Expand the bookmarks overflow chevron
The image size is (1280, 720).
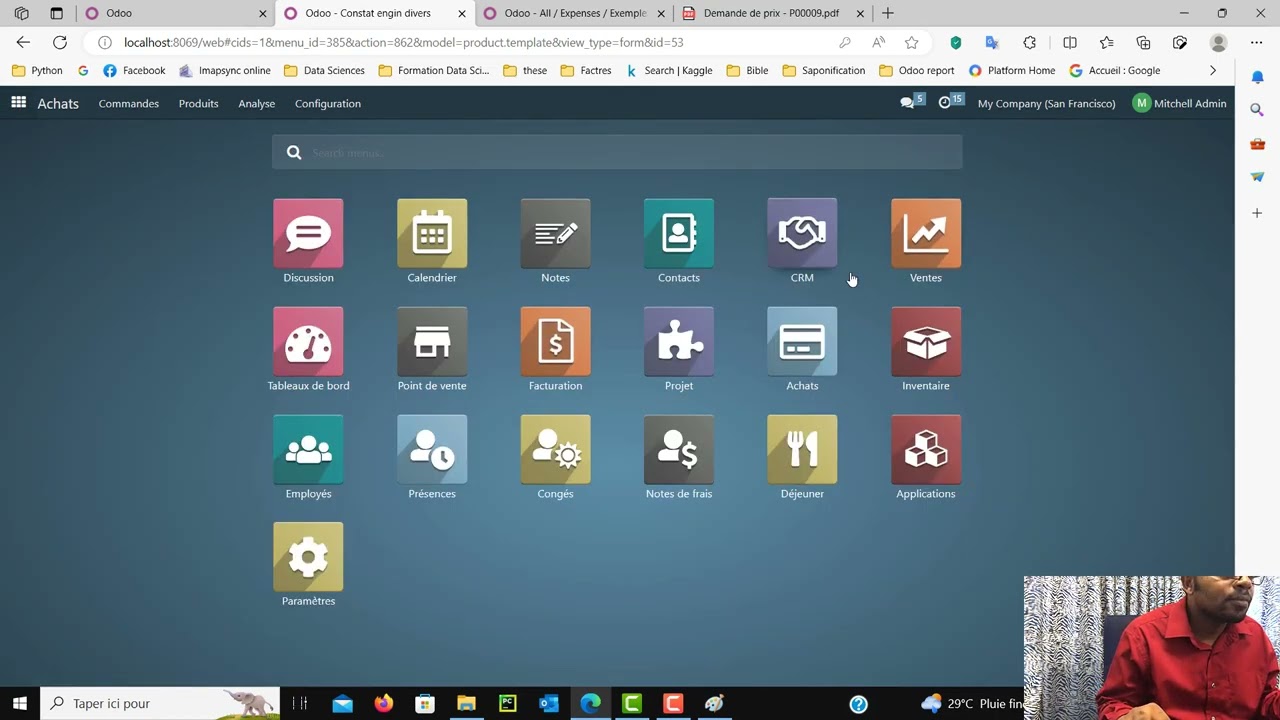(1213, 70)
